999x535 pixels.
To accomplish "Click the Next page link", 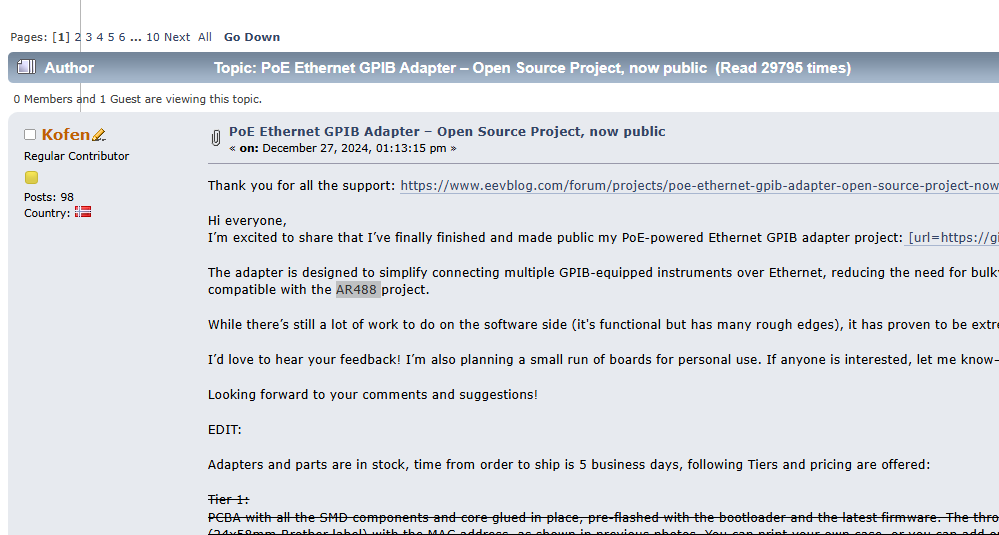I will [x=177, y=37].
